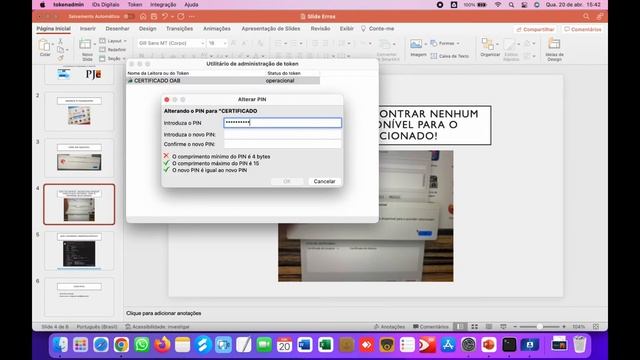Click the Compartilhar button
Image resolution: width=640 pixels, height=360 pixels.
(x=535, y=29)
